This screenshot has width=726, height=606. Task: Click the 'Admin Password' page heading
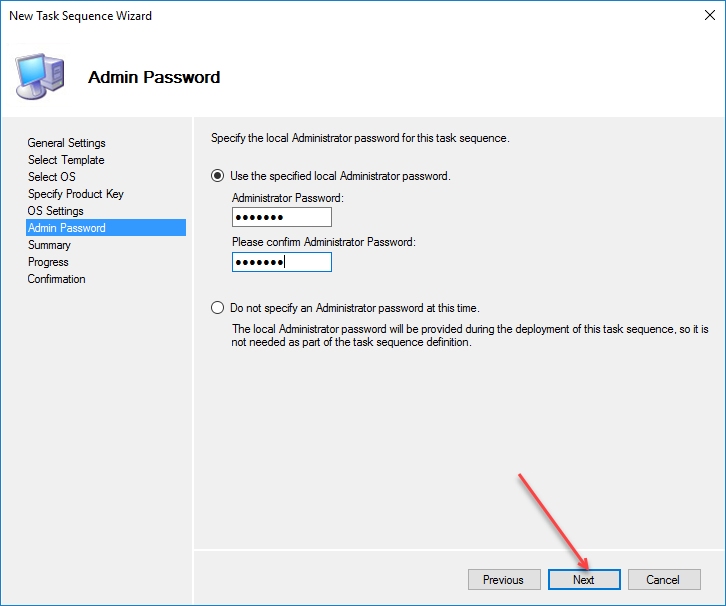[154, 77]
